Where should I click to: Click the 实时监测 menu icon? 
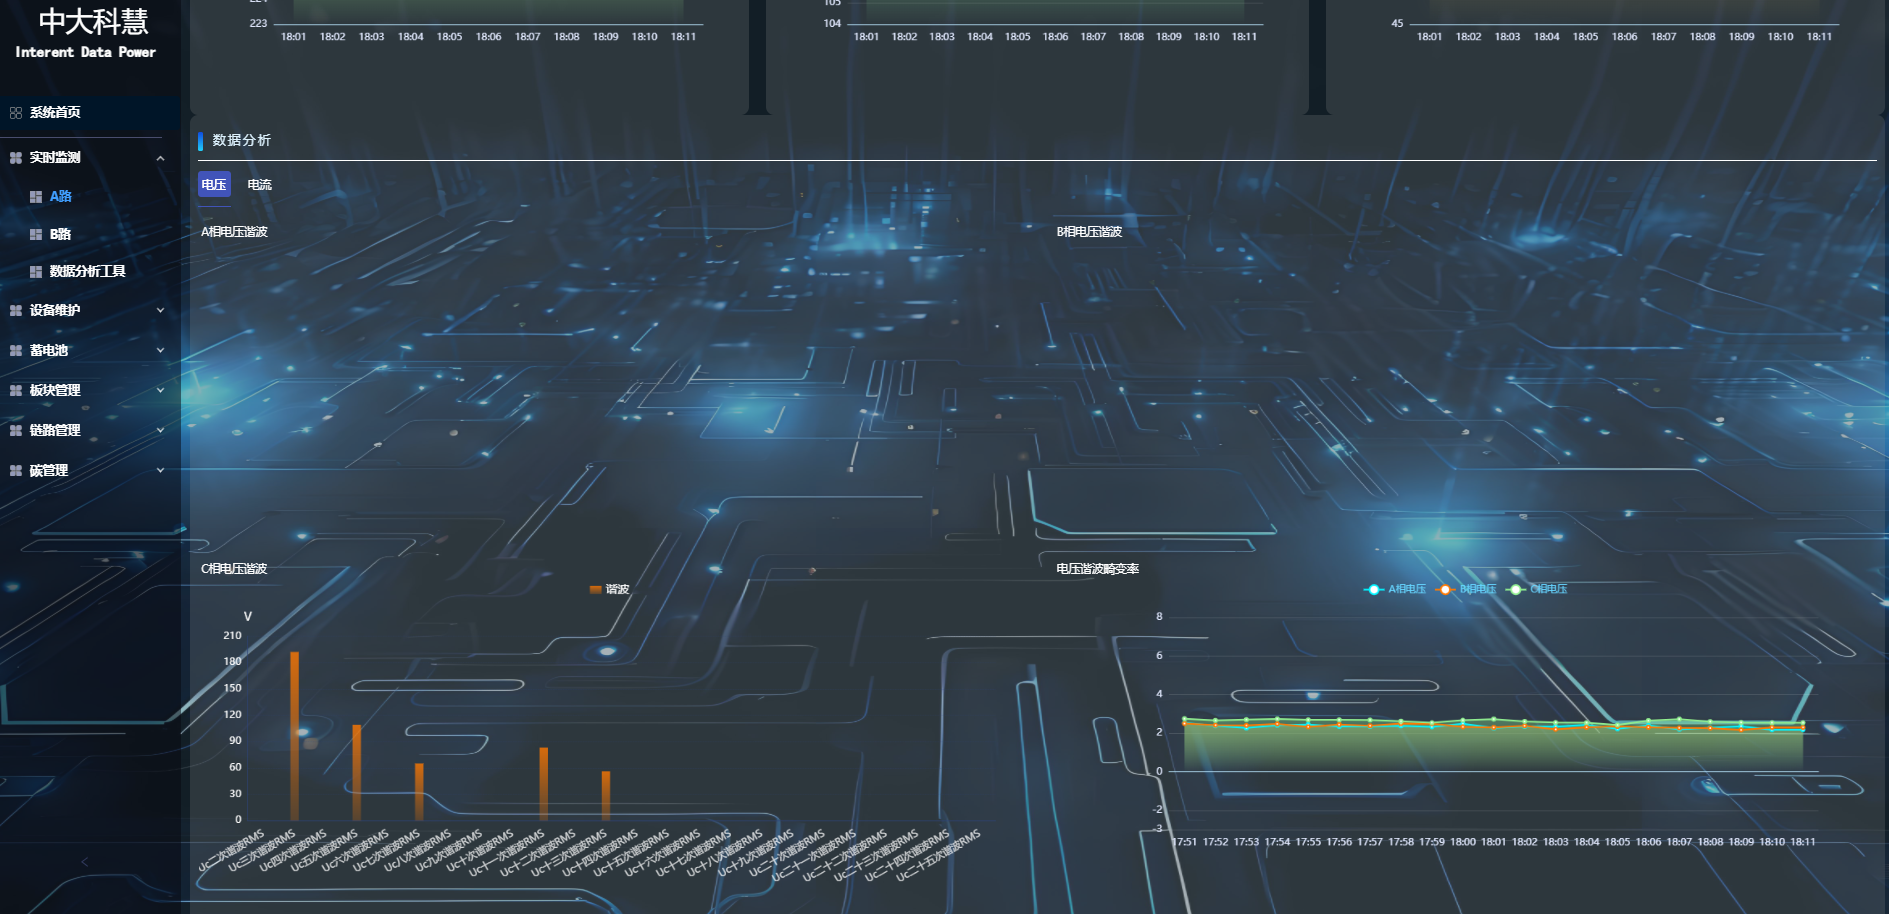click(x=16, y=158)
